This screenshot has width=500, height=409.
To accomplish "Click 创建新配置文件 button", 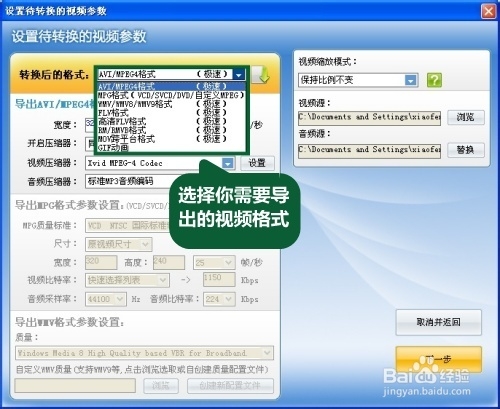I will click(230, 386).
